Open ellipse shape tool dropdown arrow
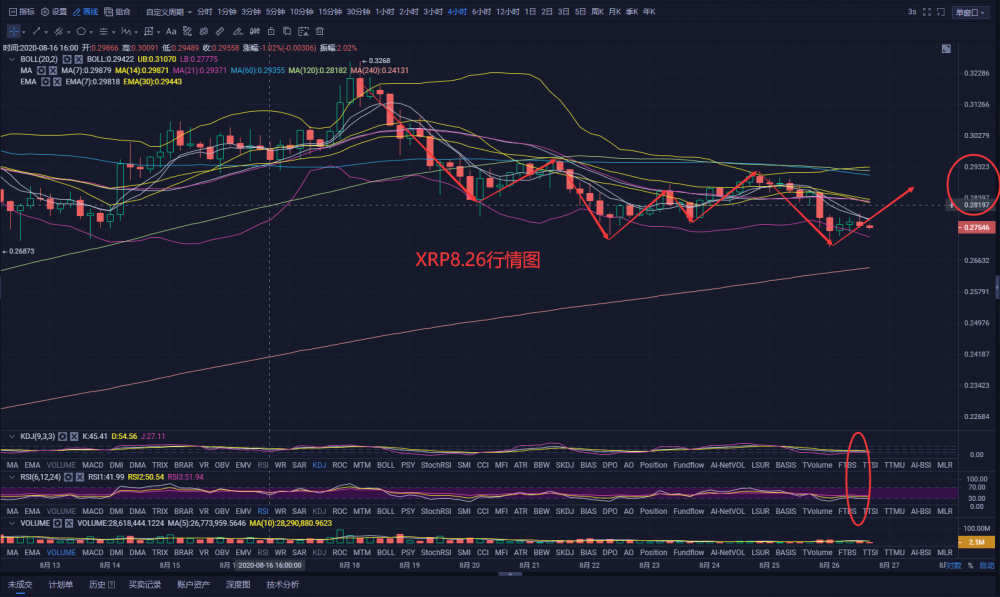This screenshot has width=1000, height=597. (91, 32)
